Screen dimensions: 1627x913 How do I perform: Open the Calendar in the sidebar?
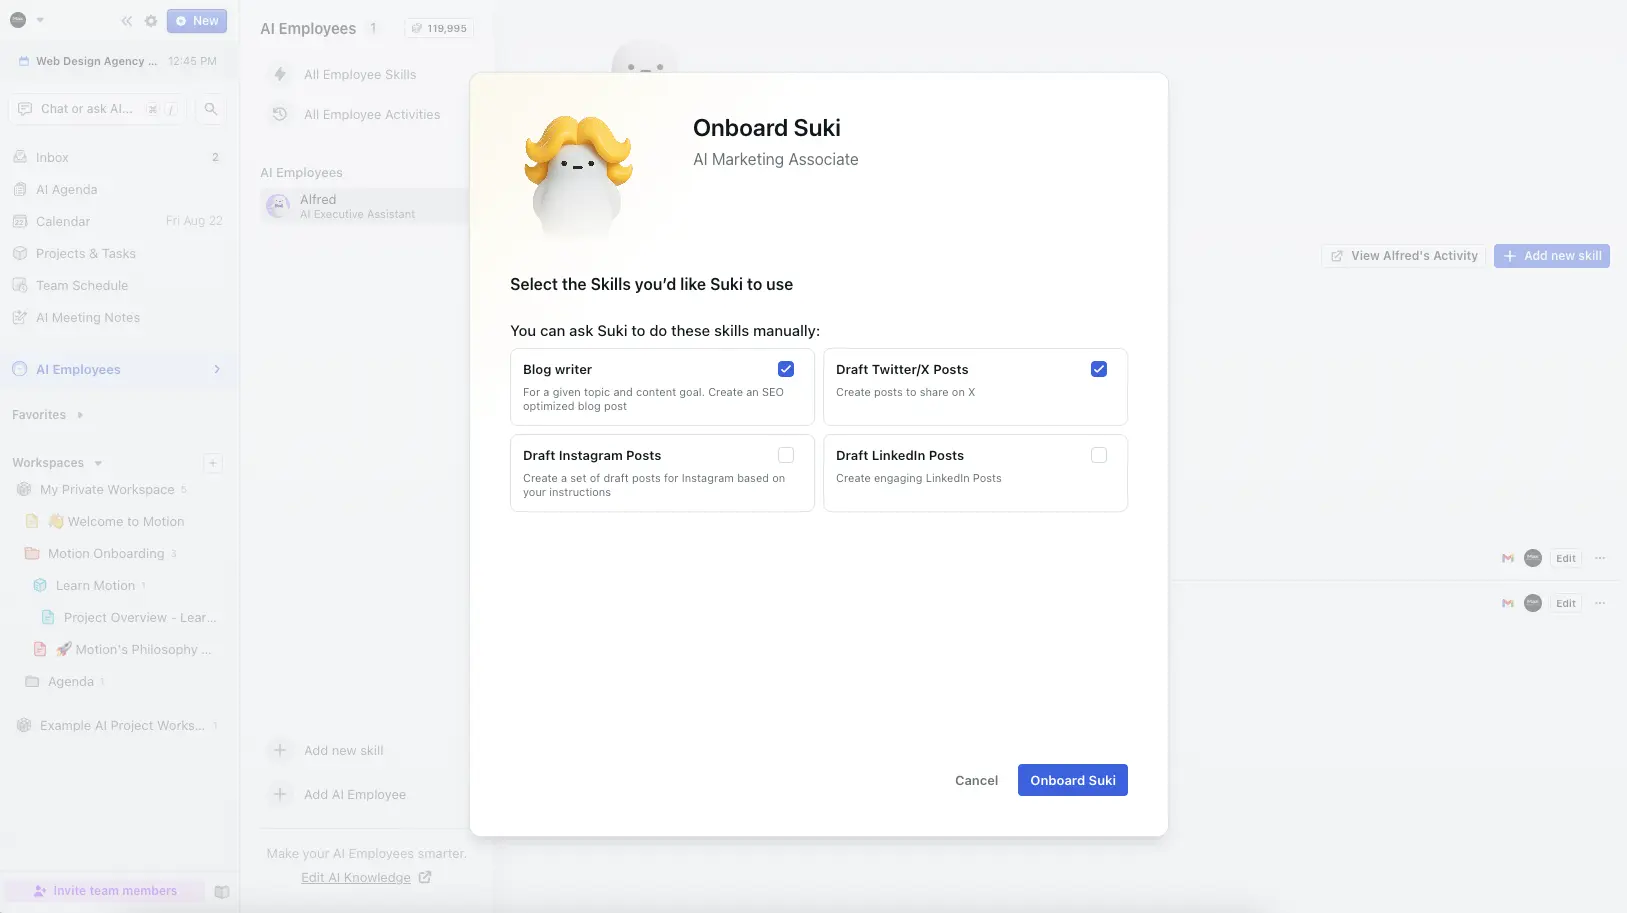click(62, 221)
